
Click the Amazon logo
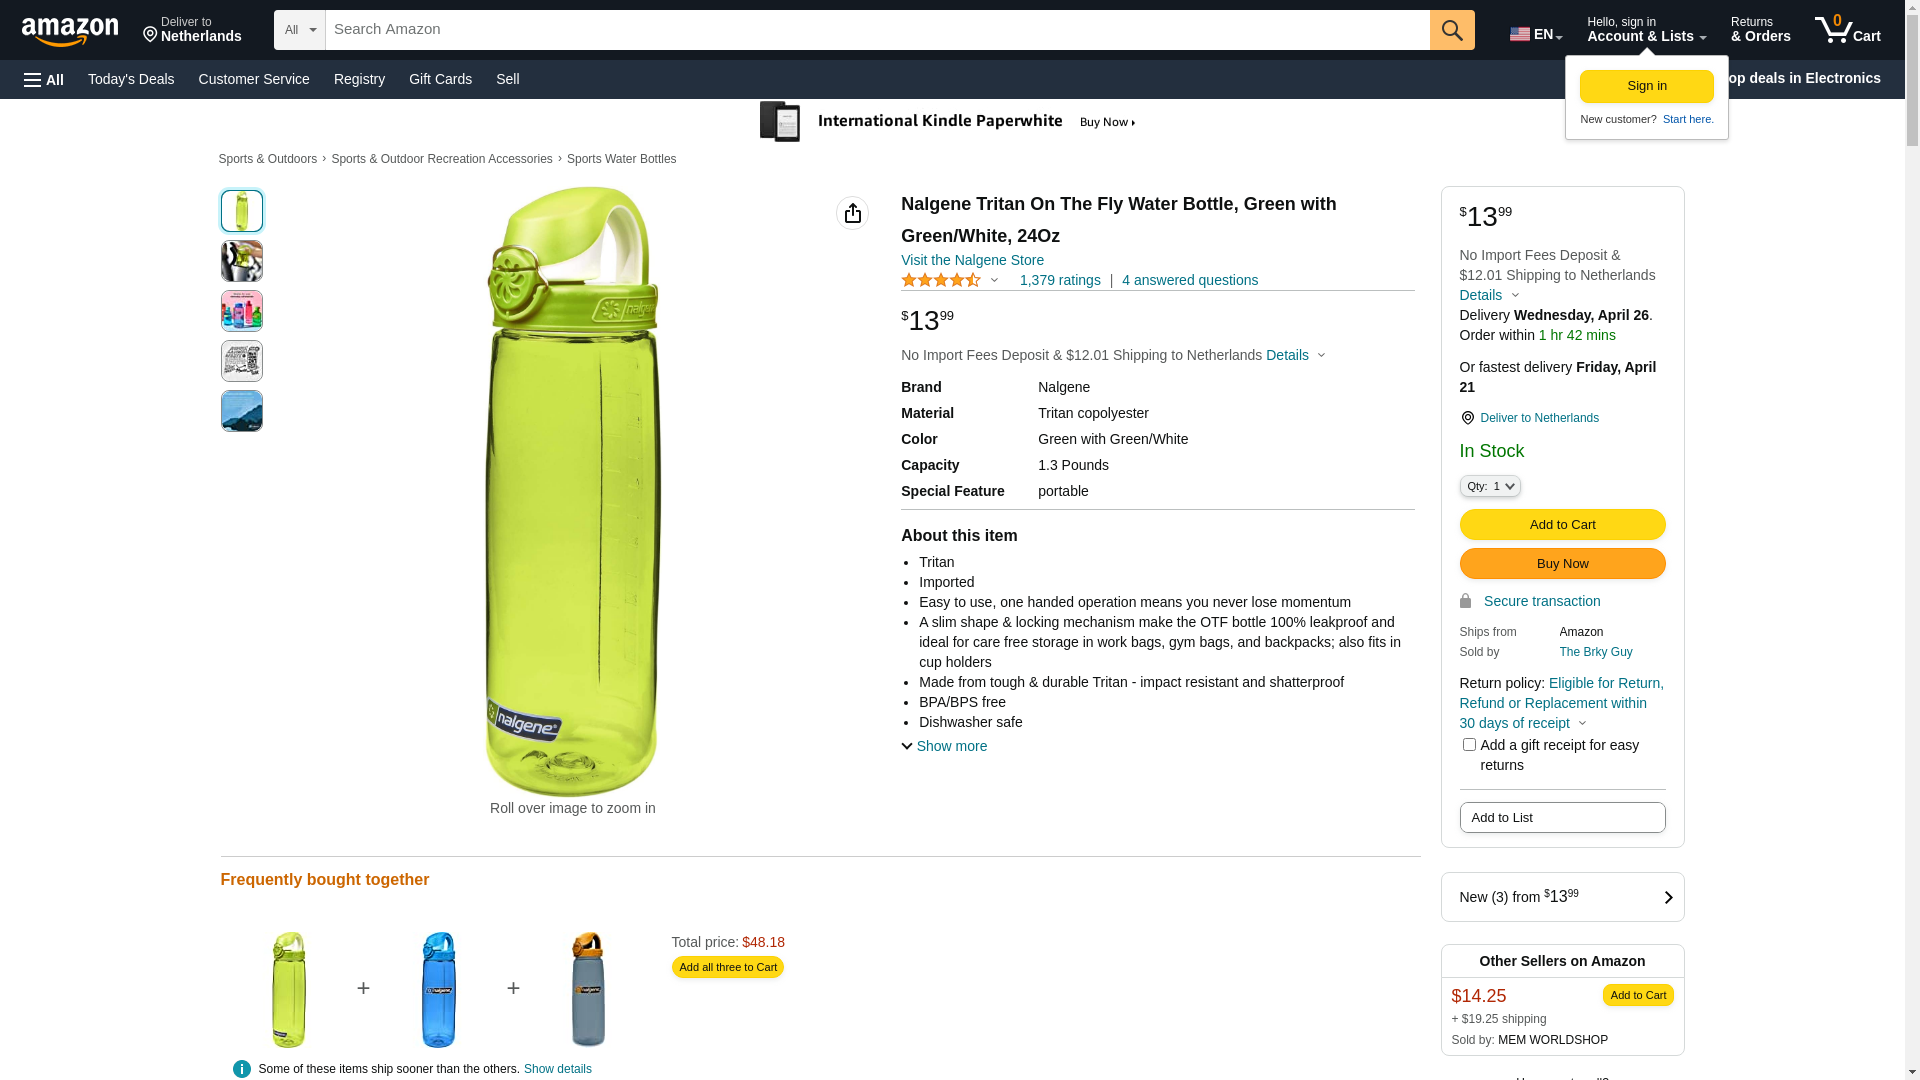pos(70,31)
